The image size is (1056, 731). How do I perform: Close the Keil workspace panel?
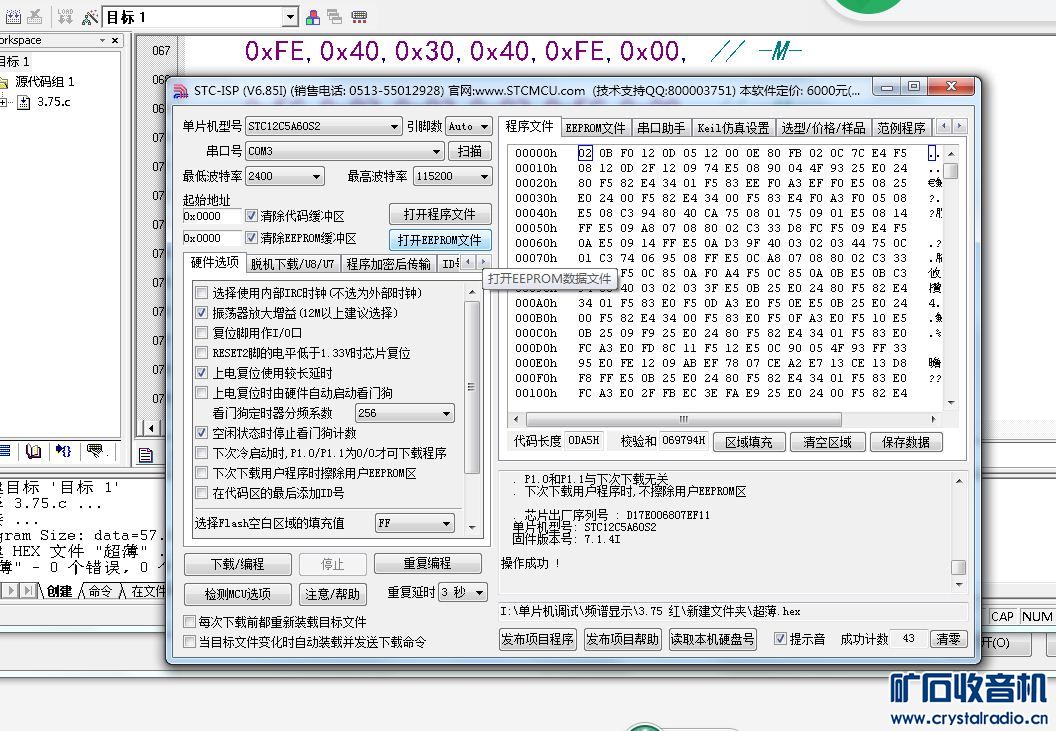point(115,40)
